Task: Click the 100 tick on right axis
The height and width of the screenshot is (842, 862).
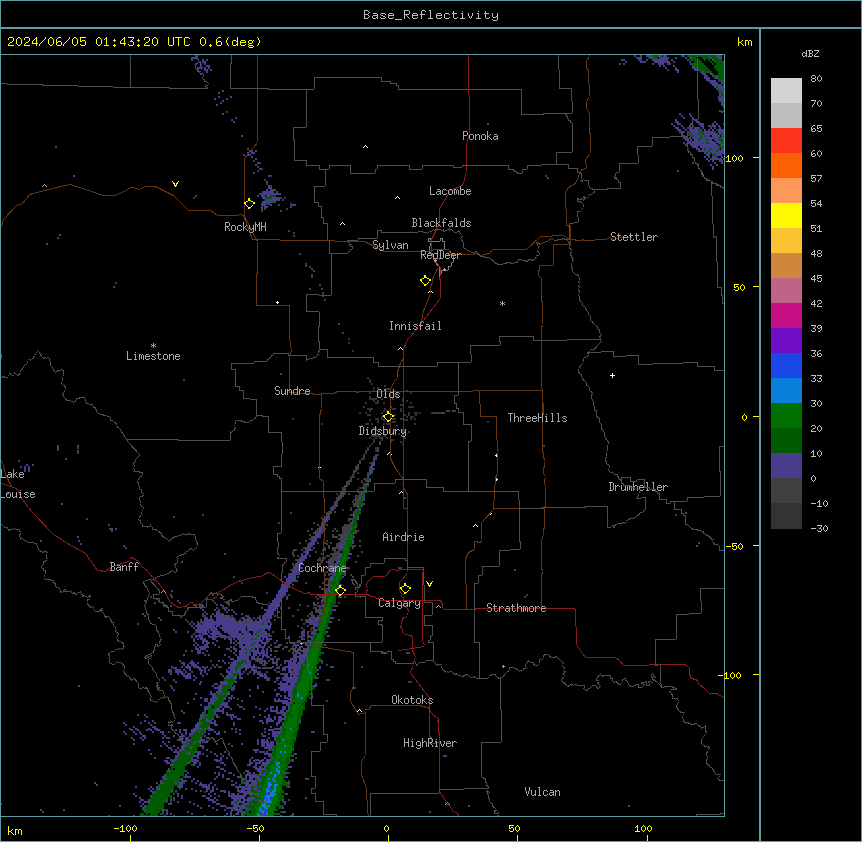Action: point(734,158)
